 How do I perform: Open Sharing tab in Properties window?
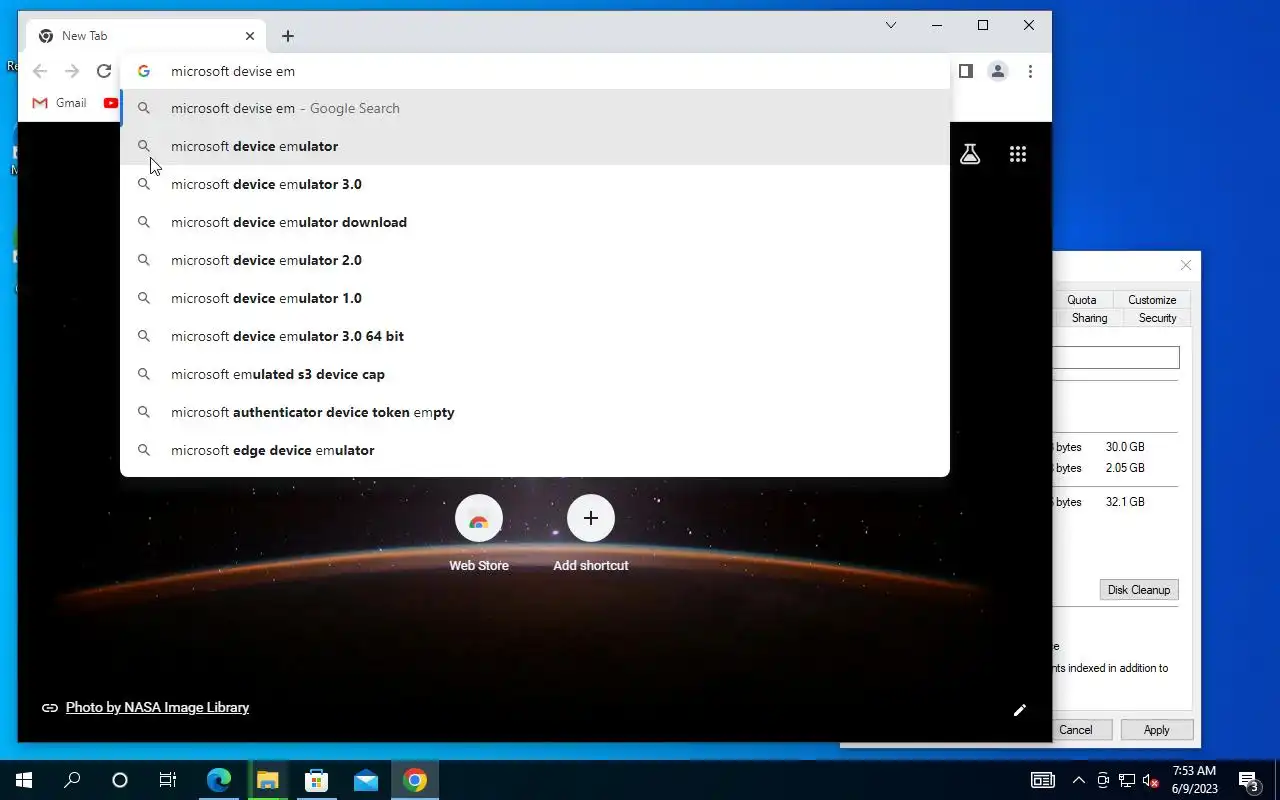point(1089,318)
